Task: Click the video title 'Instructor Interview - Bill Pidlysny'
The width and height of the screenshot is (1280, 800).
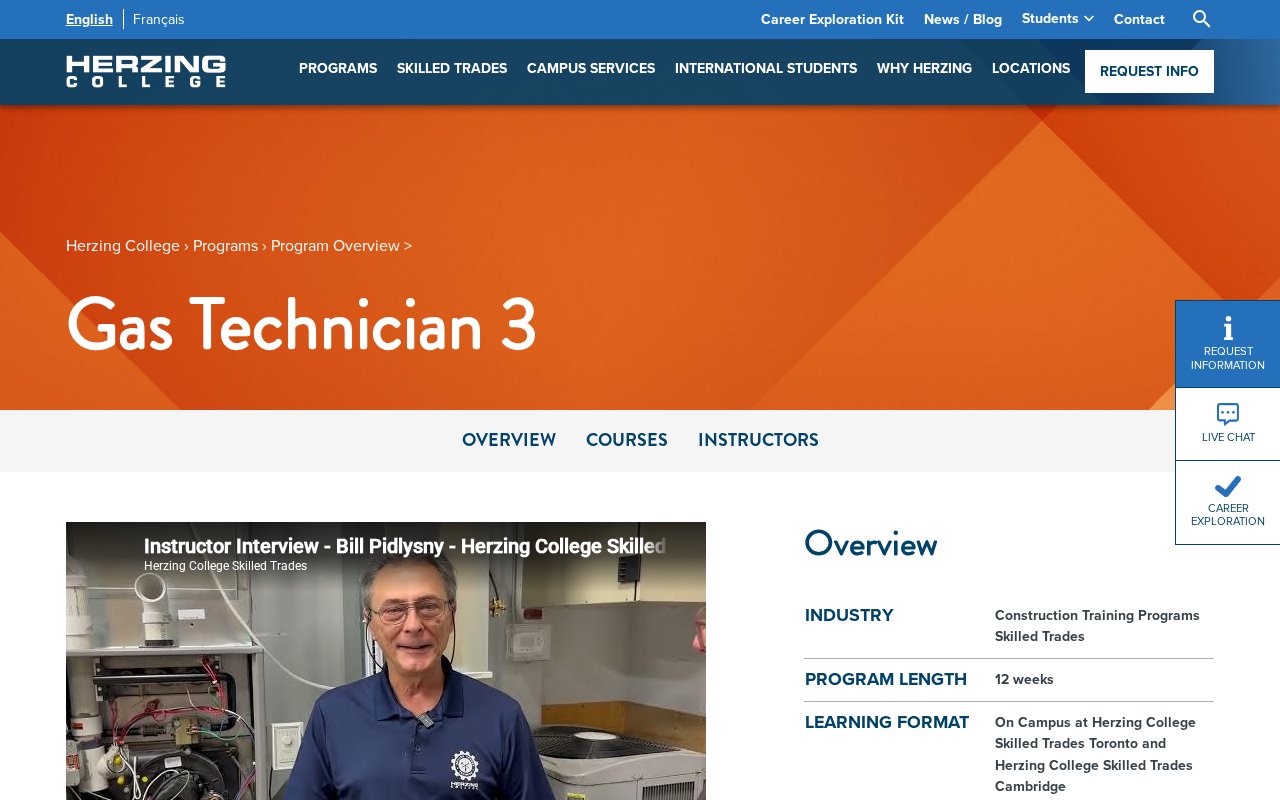Action: (404, 546)
